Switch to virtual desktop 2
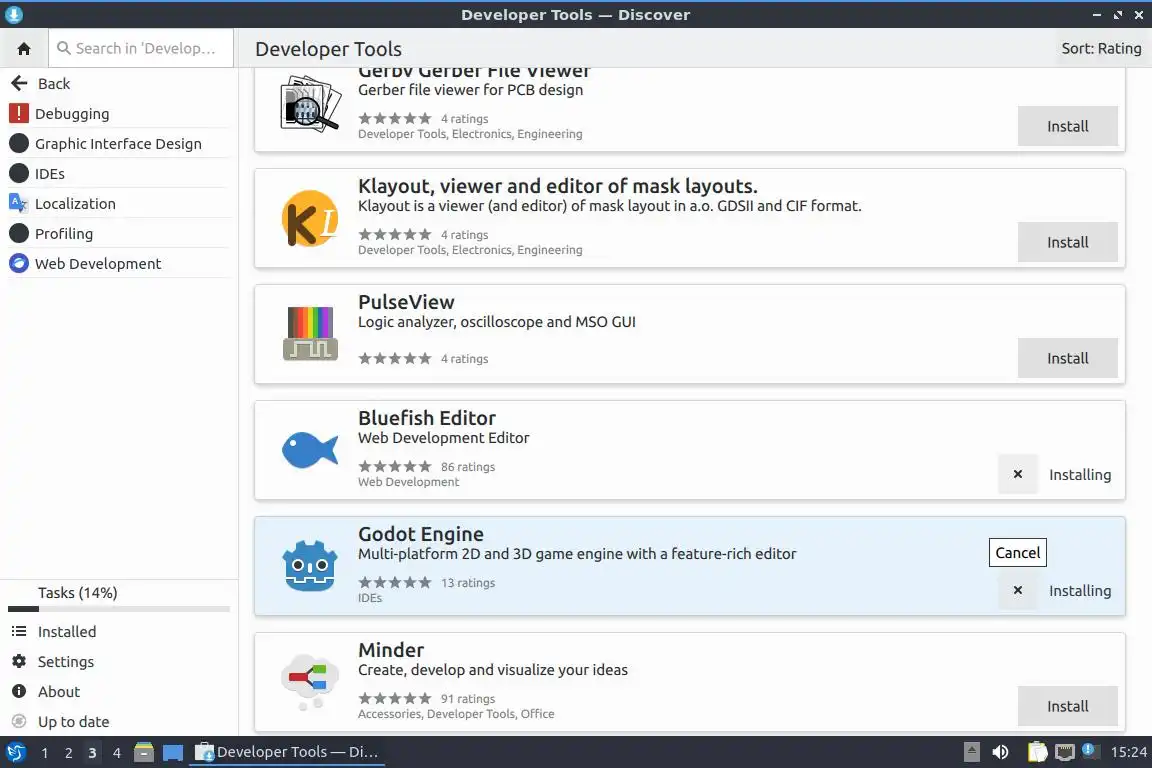1152x768 pixels. click(68, 753)
